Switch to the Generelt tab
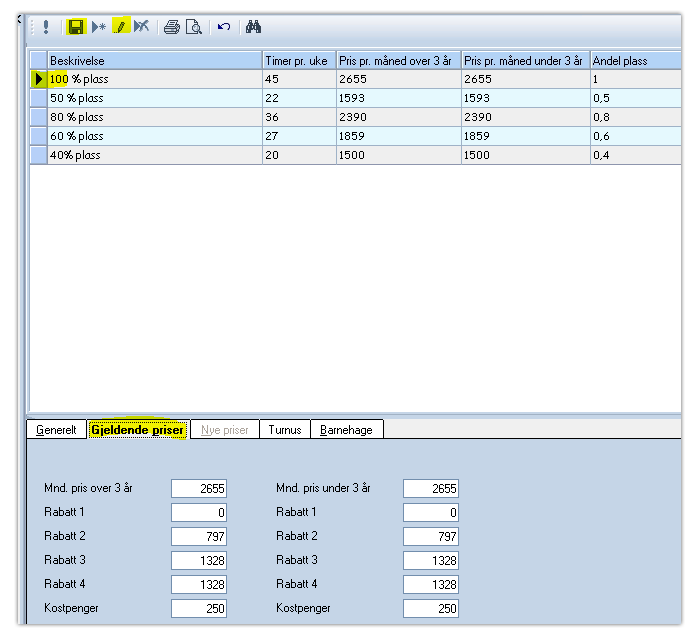695x636 pixels. click(x=56, y=429)
